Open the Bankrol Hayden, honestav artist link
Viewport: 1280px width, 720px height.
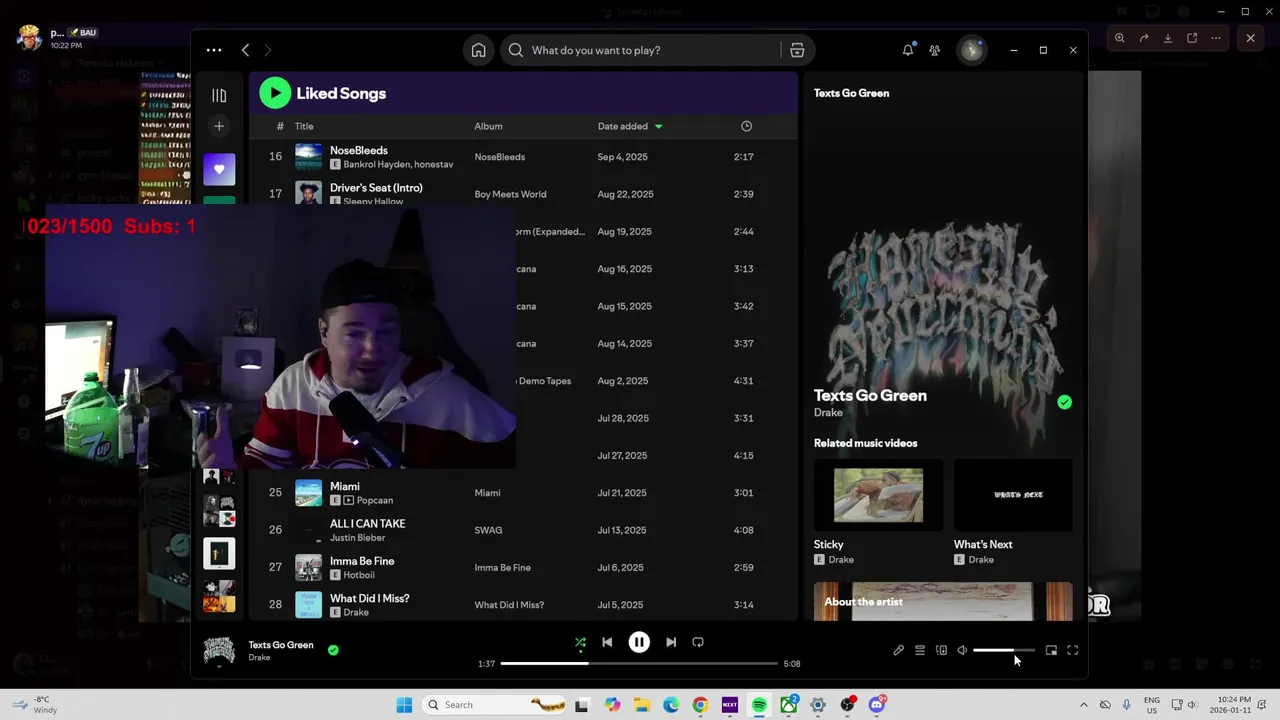[x=398, y=164]
